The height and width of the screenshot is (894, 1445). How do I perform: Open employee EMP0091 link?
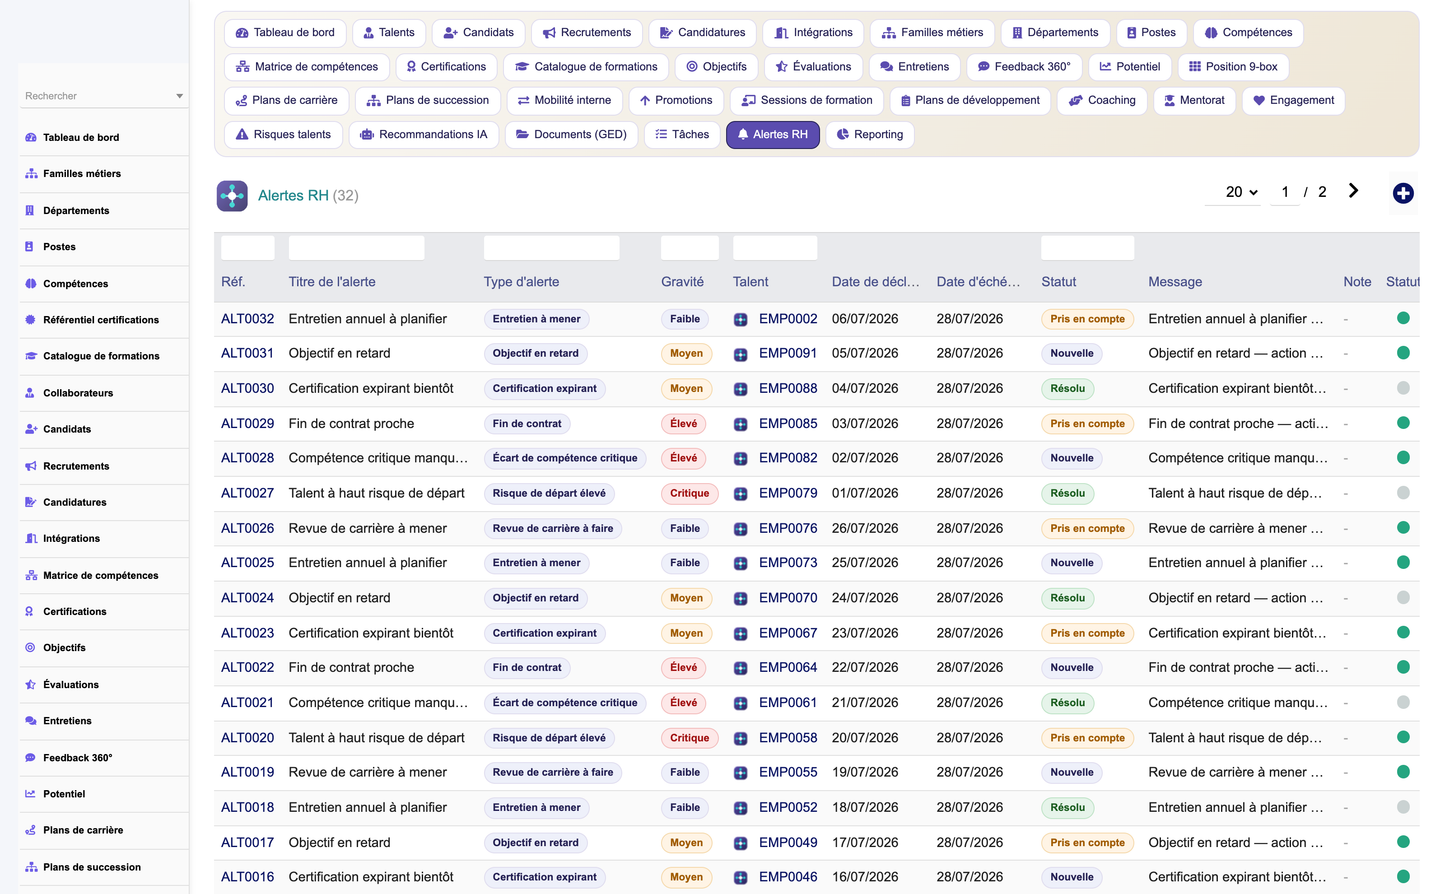click(788, 353)
